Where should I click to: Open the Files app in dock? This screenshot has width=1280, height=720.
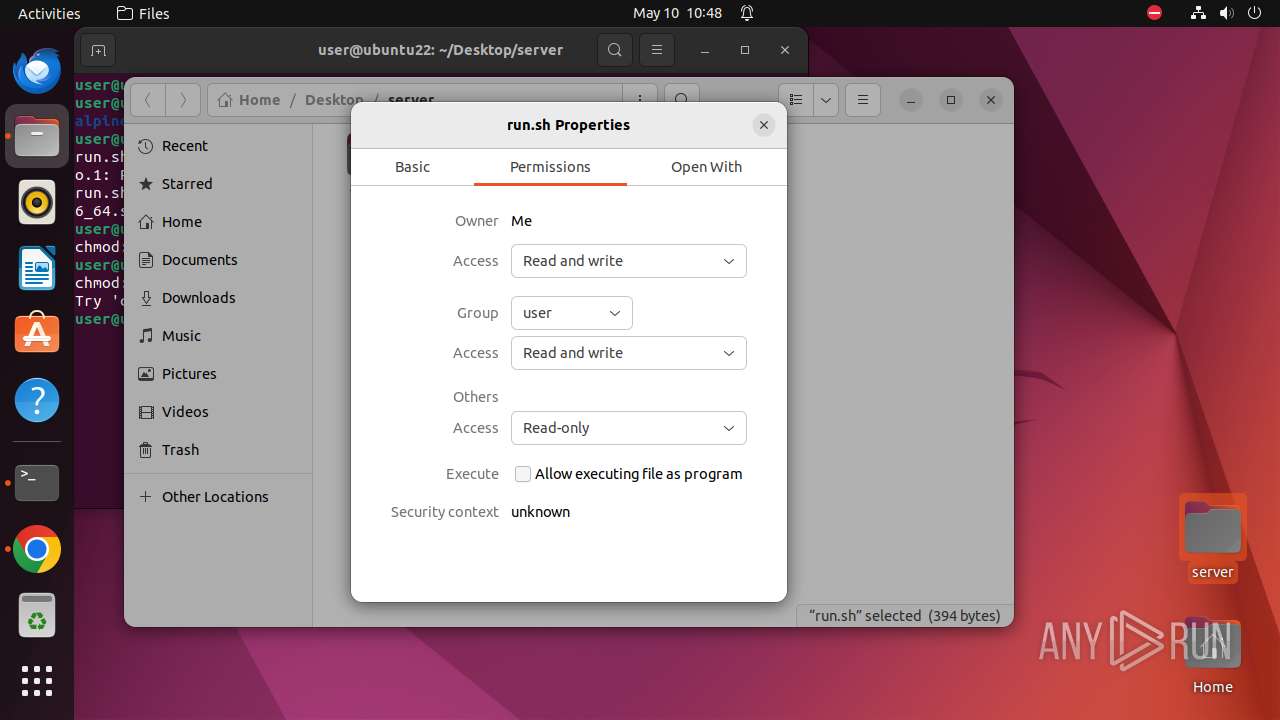[x=37, y=136]
